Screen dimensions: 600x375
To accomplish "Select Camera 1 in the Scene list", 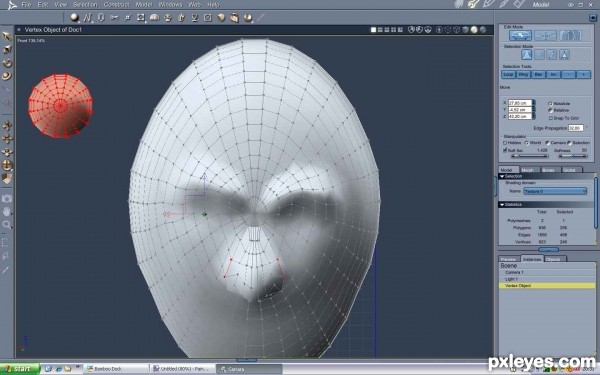I will point(547,272).
